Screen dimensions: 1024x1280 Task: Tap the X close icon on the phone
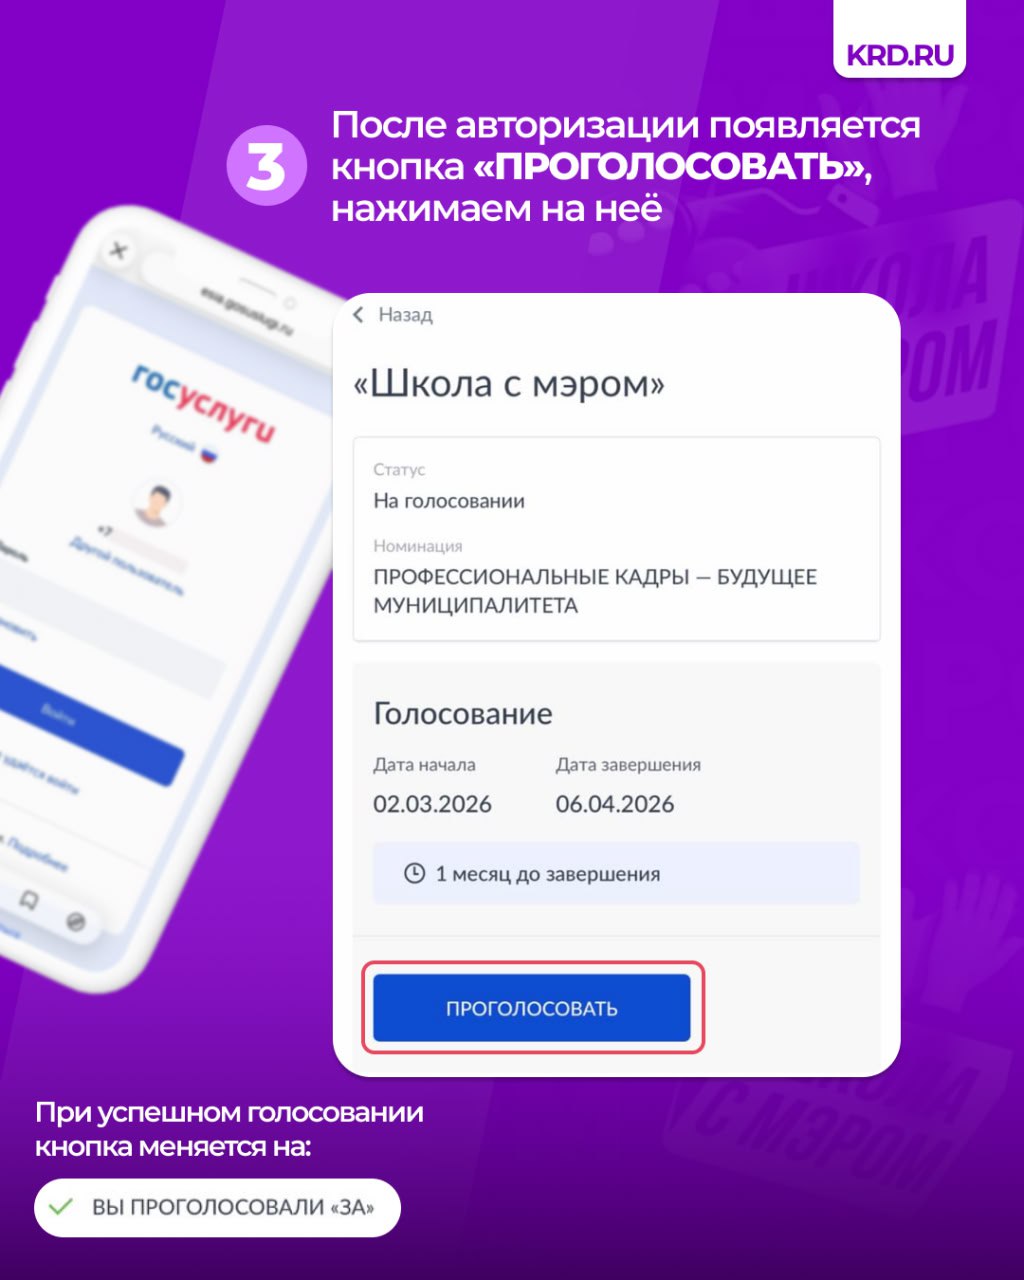point(118,250)
